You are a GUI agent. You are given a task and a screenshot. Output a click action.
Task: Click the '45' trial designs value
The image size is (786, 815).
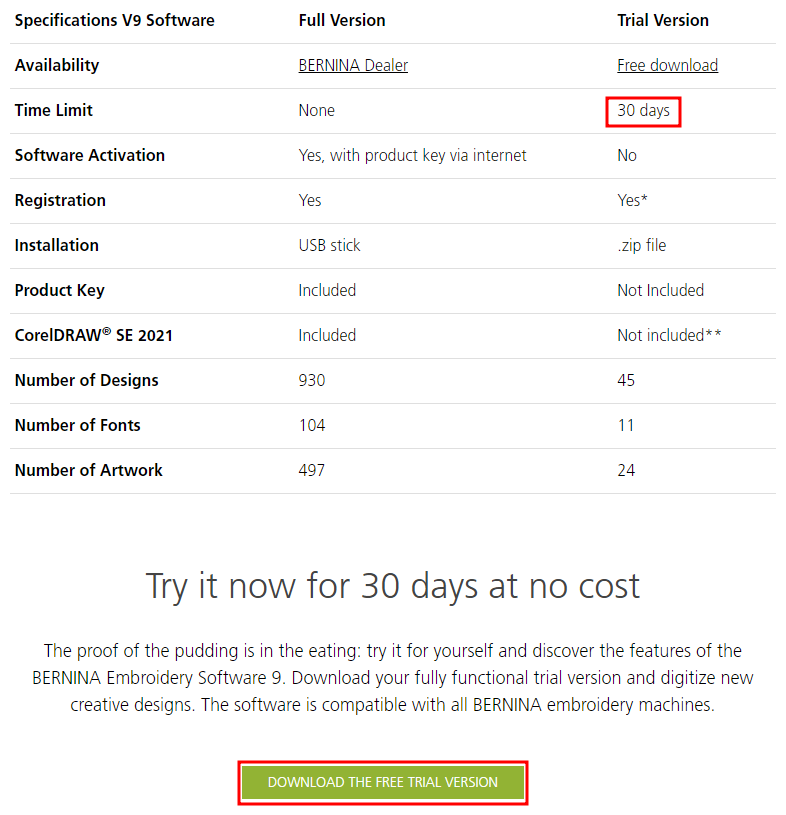(x=626, y=380)
